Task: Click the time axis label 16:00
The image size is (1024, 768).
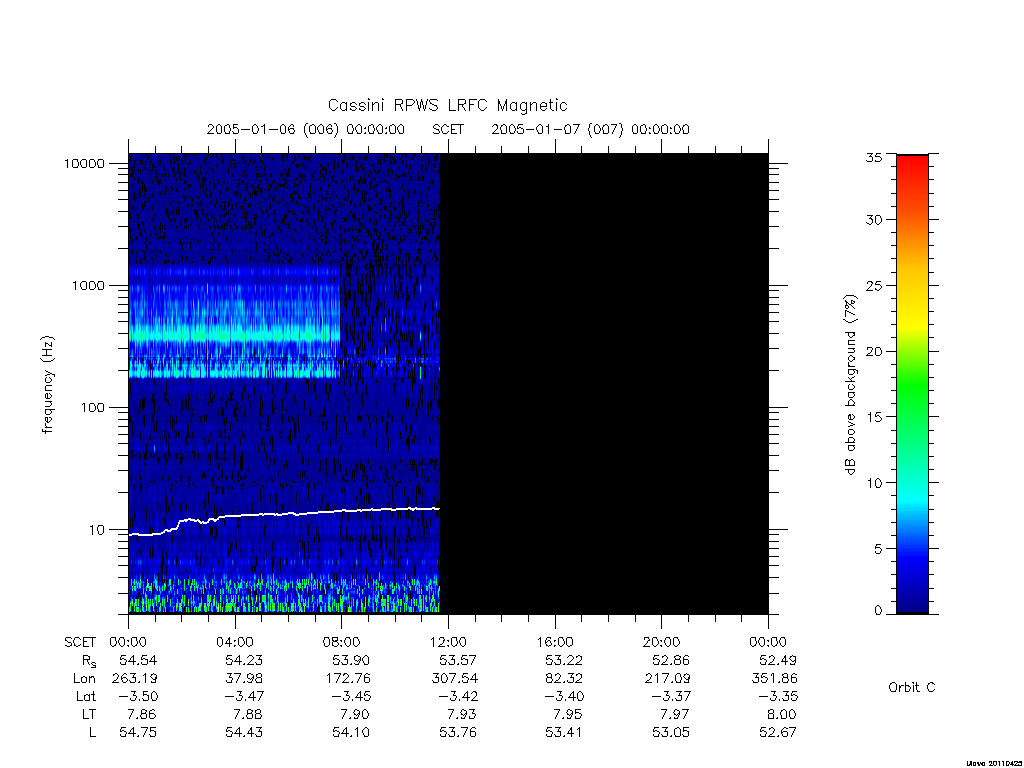Action: click(x=554, y=642)
